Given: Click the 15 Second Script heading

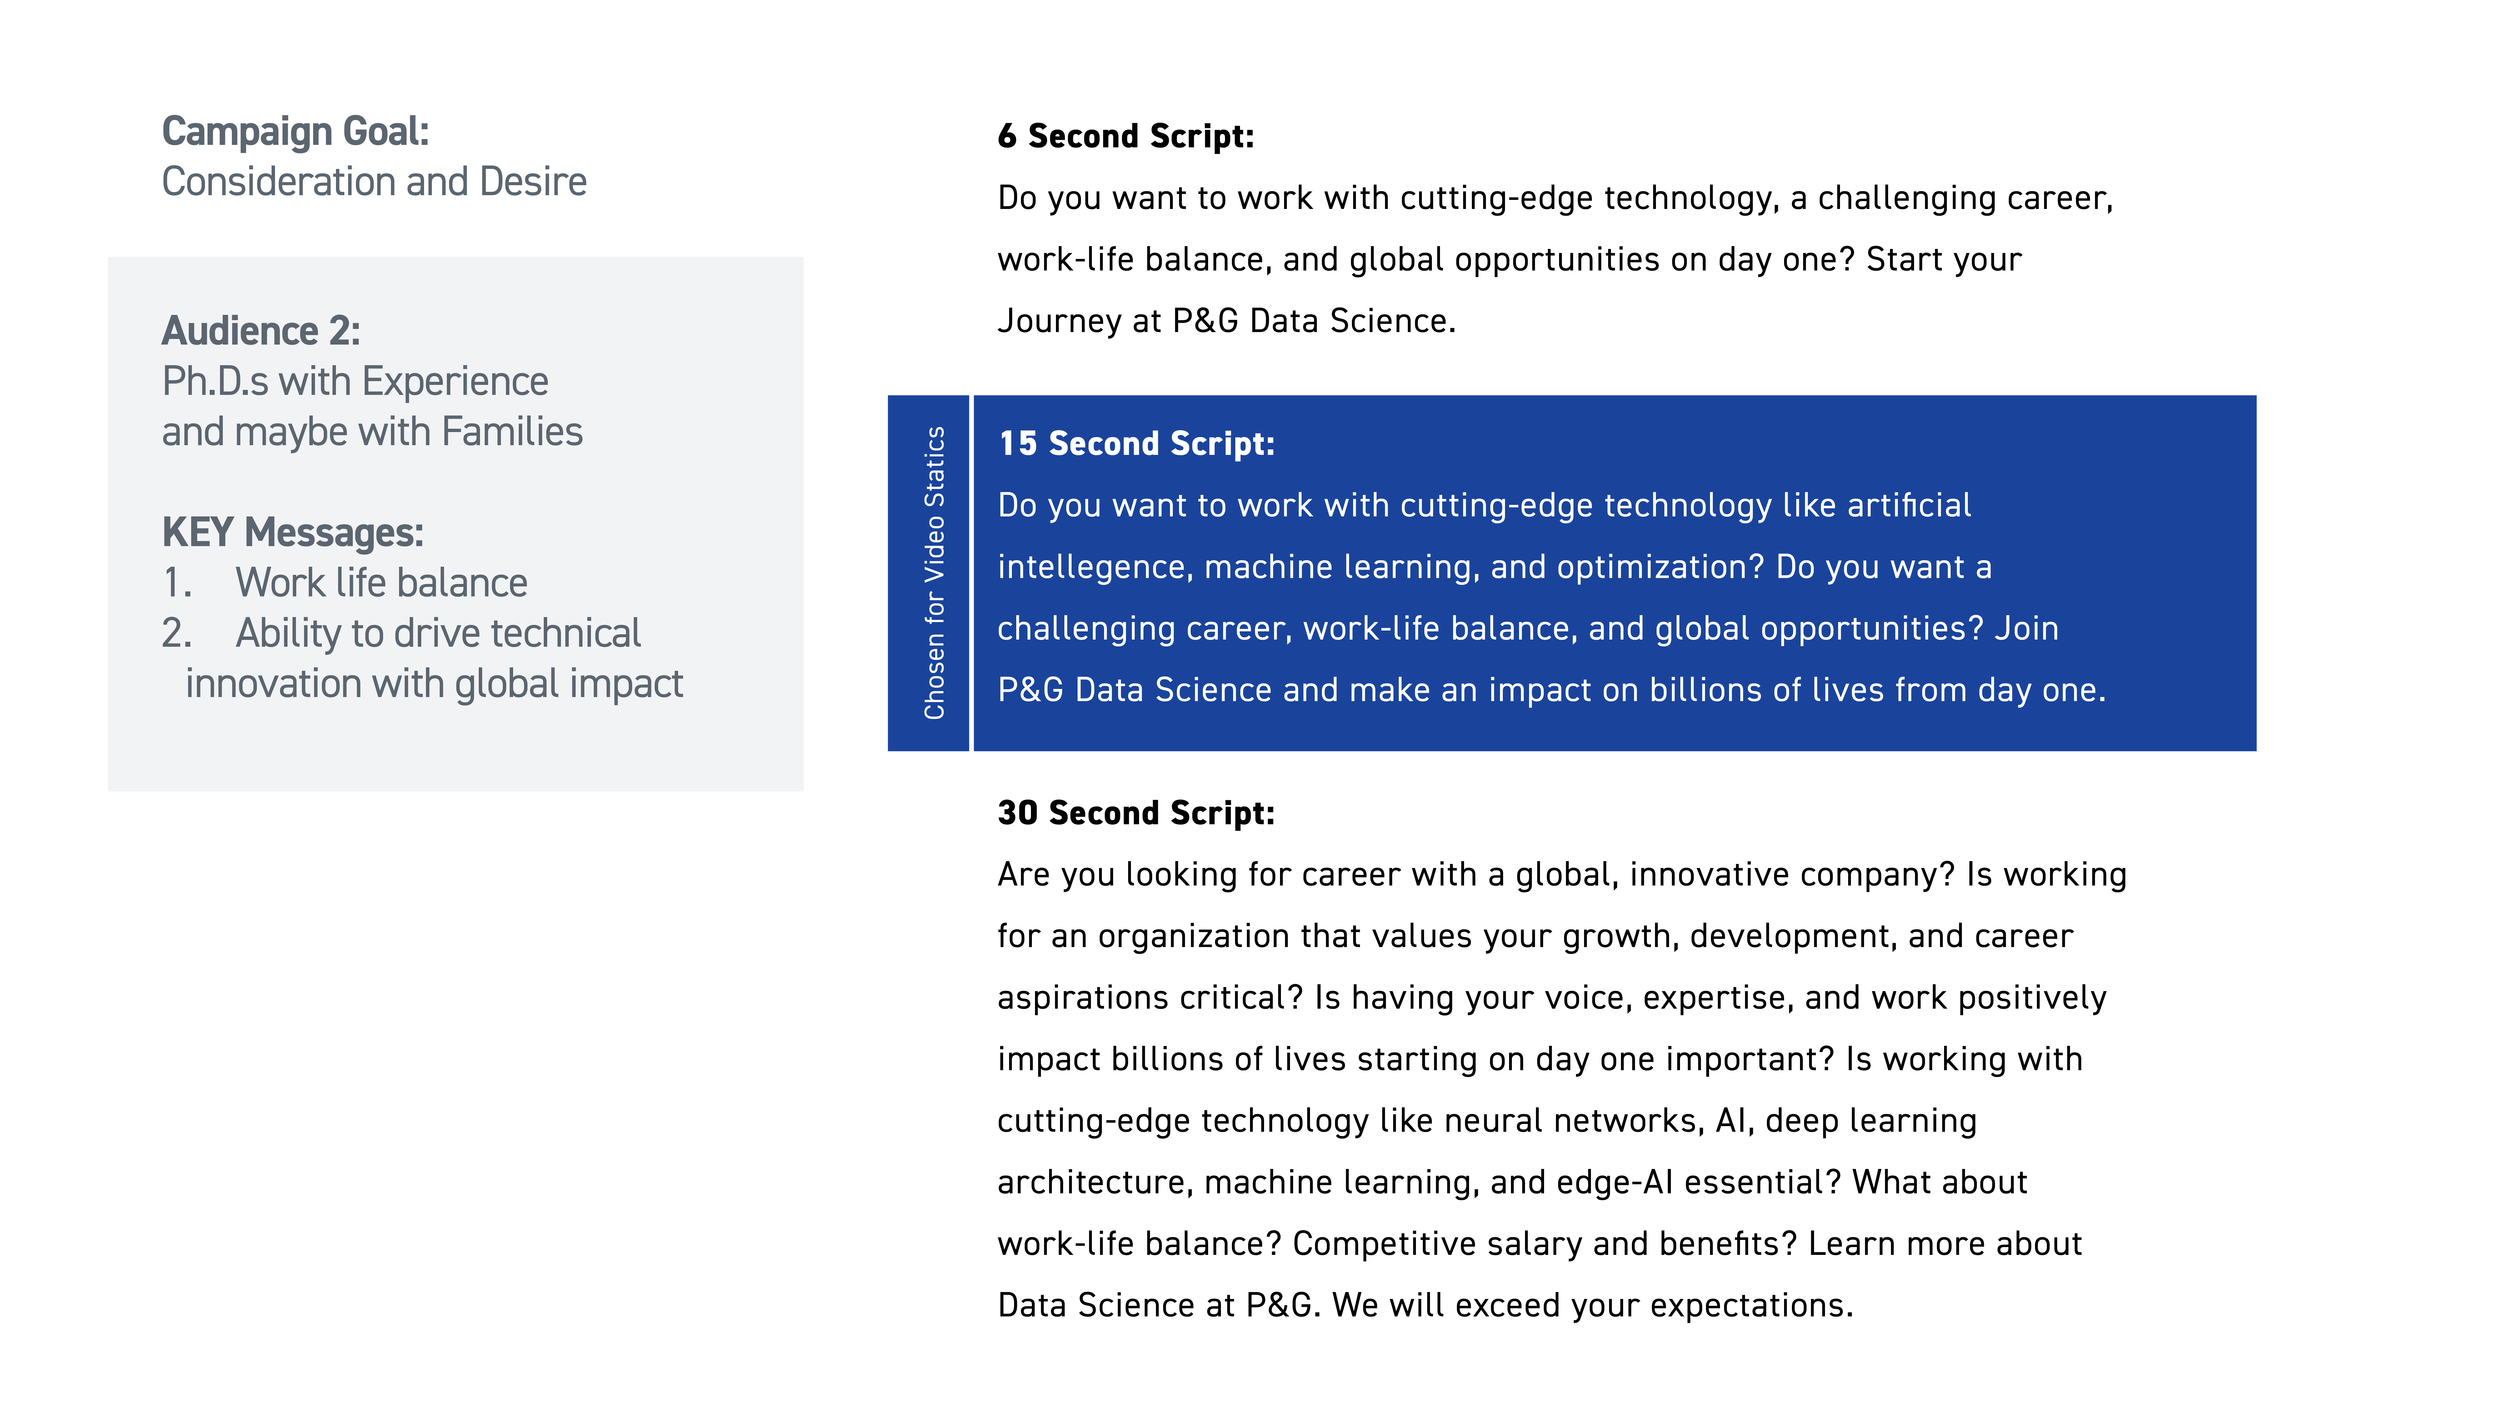Looking at the screenshot, I should coord(1136,444).
